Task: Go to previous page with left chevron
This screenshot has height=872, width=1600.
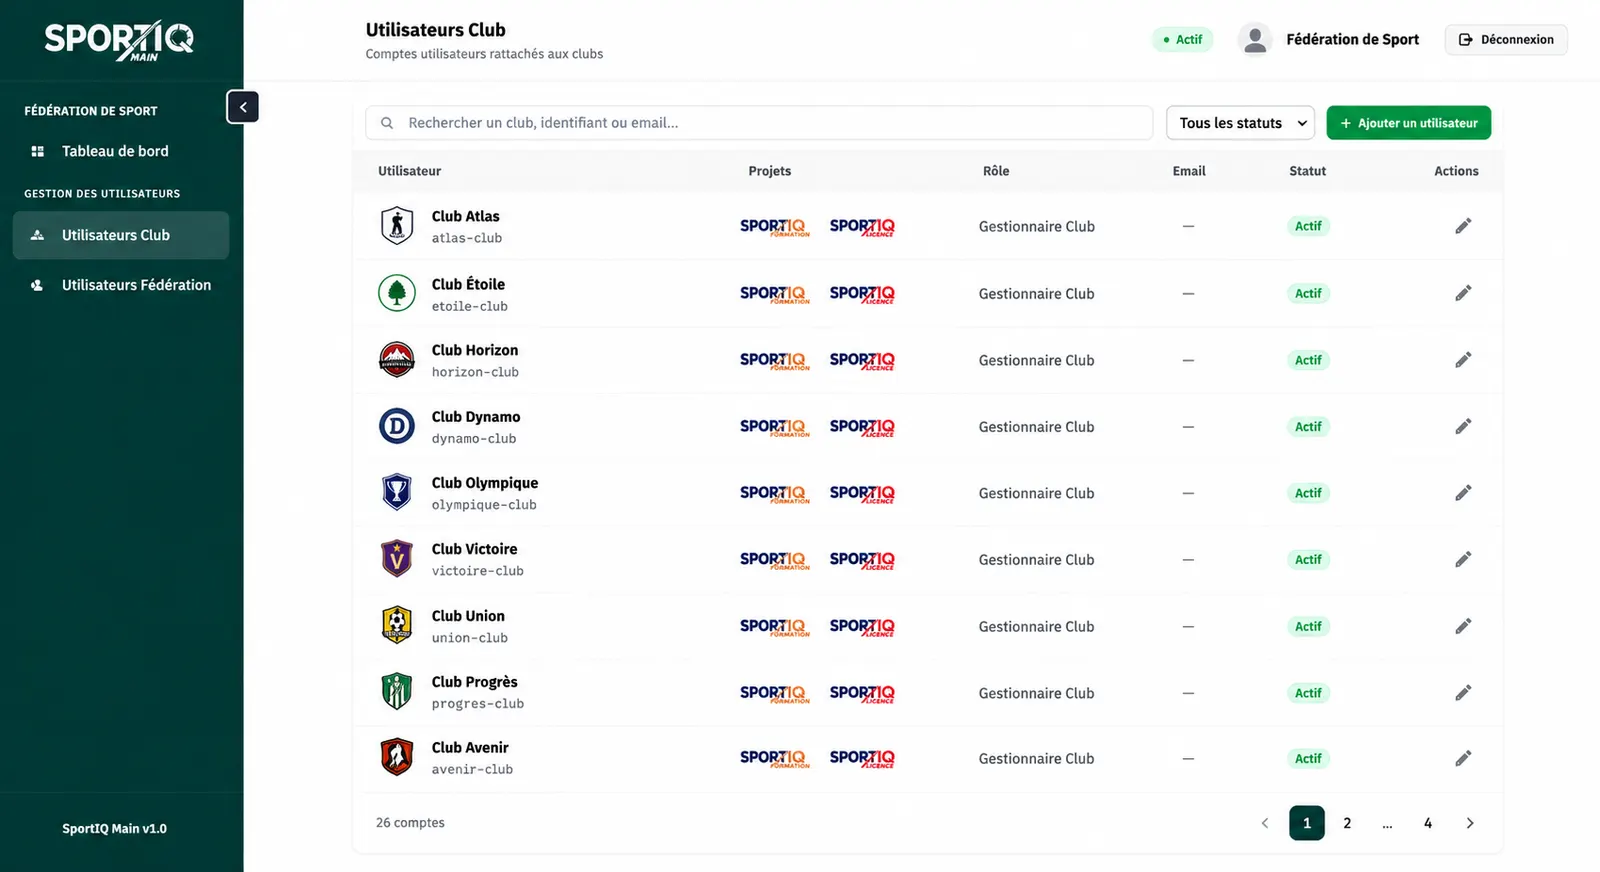Action: pos(1265,823)
